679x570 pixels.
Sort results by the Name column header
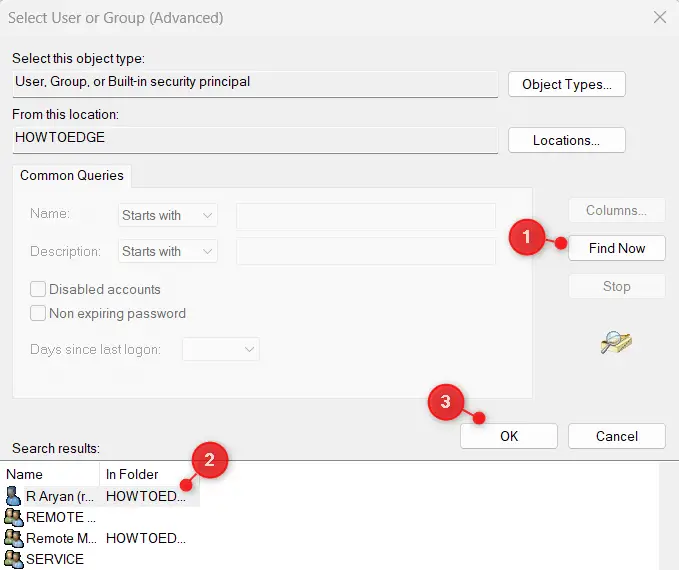click(x=51, y=474)
